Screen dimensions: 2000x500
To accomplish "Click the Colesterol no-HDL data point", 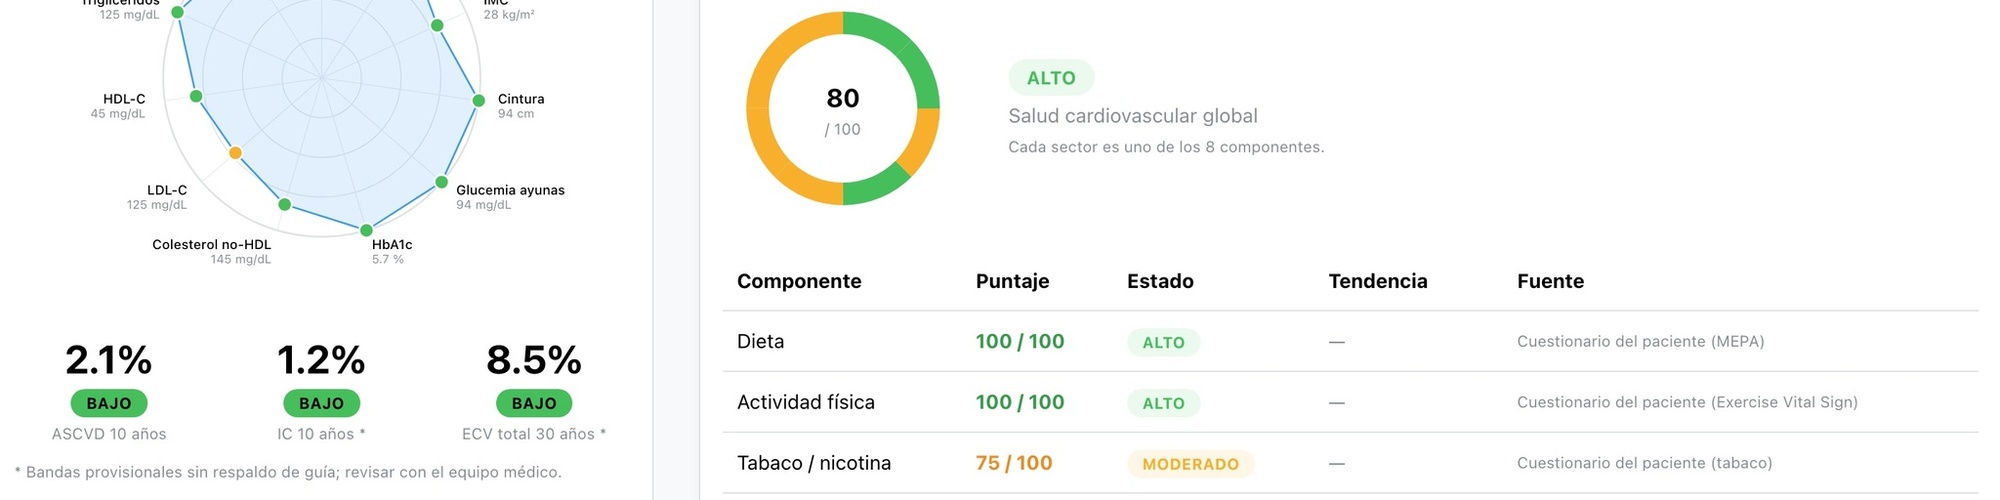I will point(284,204).
